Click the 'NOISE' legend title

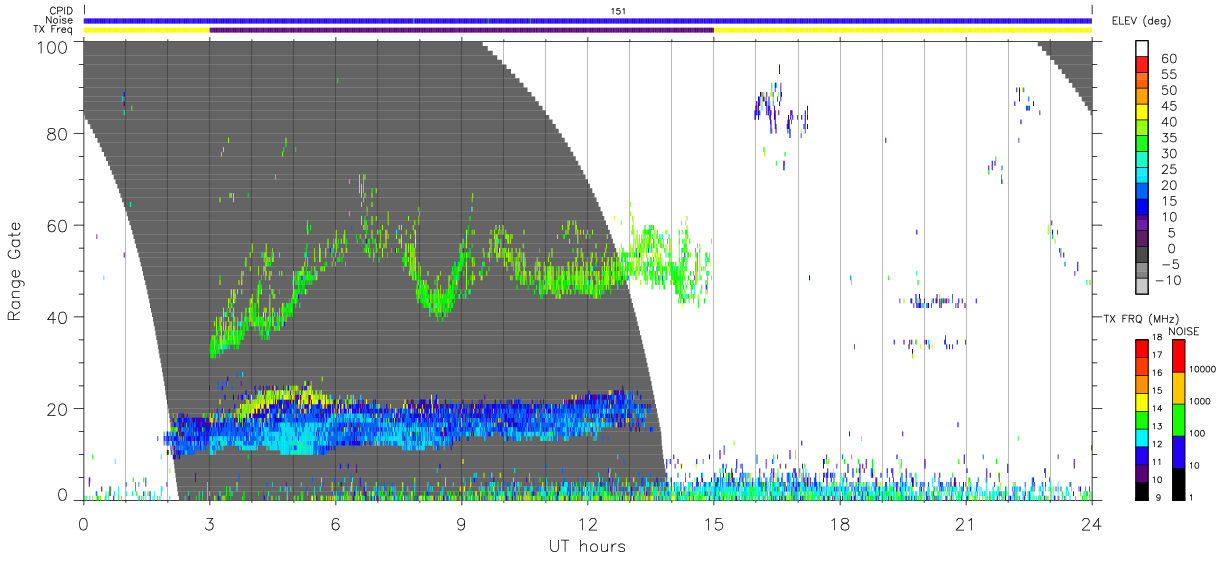[1183, 331]
